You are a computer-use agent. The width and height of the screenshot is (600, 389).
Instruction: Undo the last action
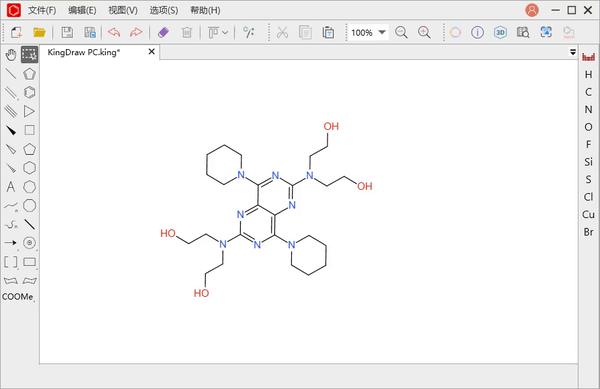click(114, 33)
